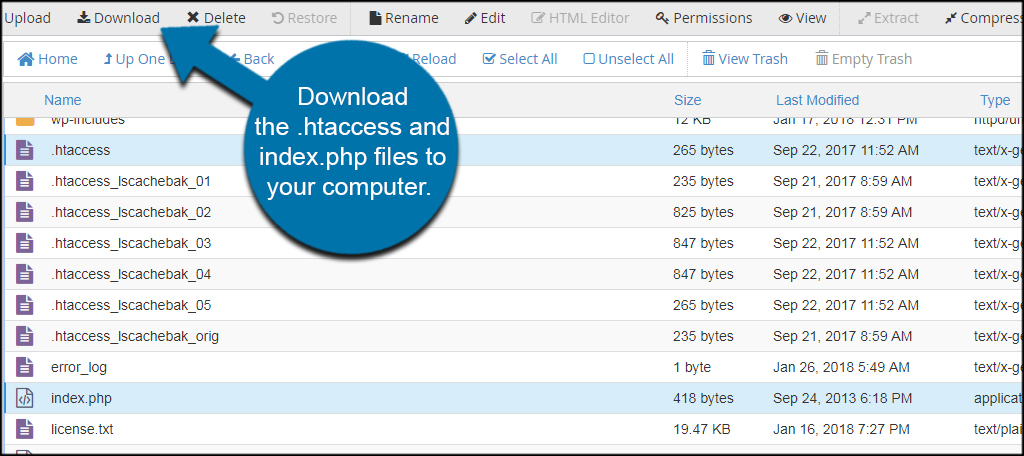Select the file .htaccess_lscachebak_orig
This screenshot has width=1024, height=456.
tap(135, 336)
